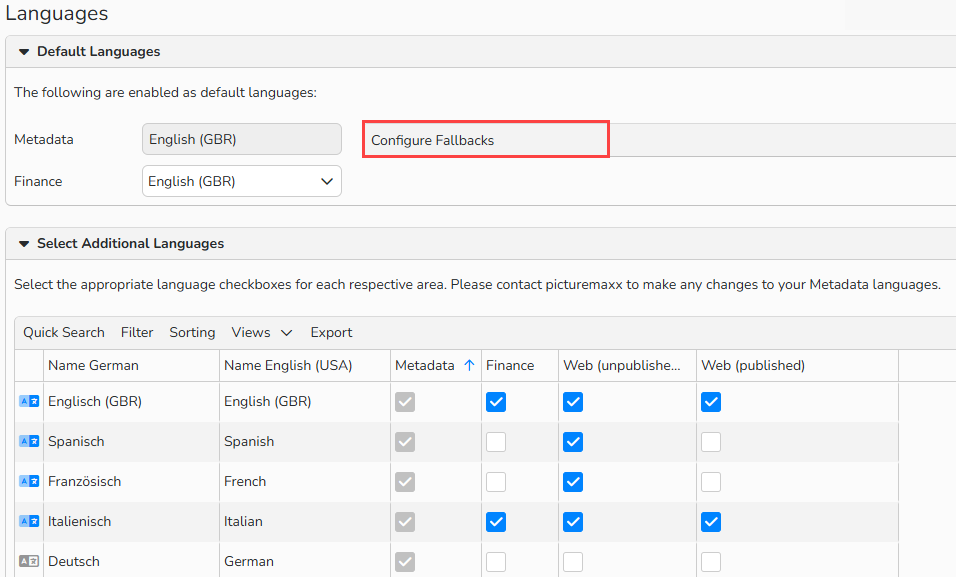Uncheck Web (unpublished) for Italienisch
The image size is (956, 577).
(x=573, y=522)
